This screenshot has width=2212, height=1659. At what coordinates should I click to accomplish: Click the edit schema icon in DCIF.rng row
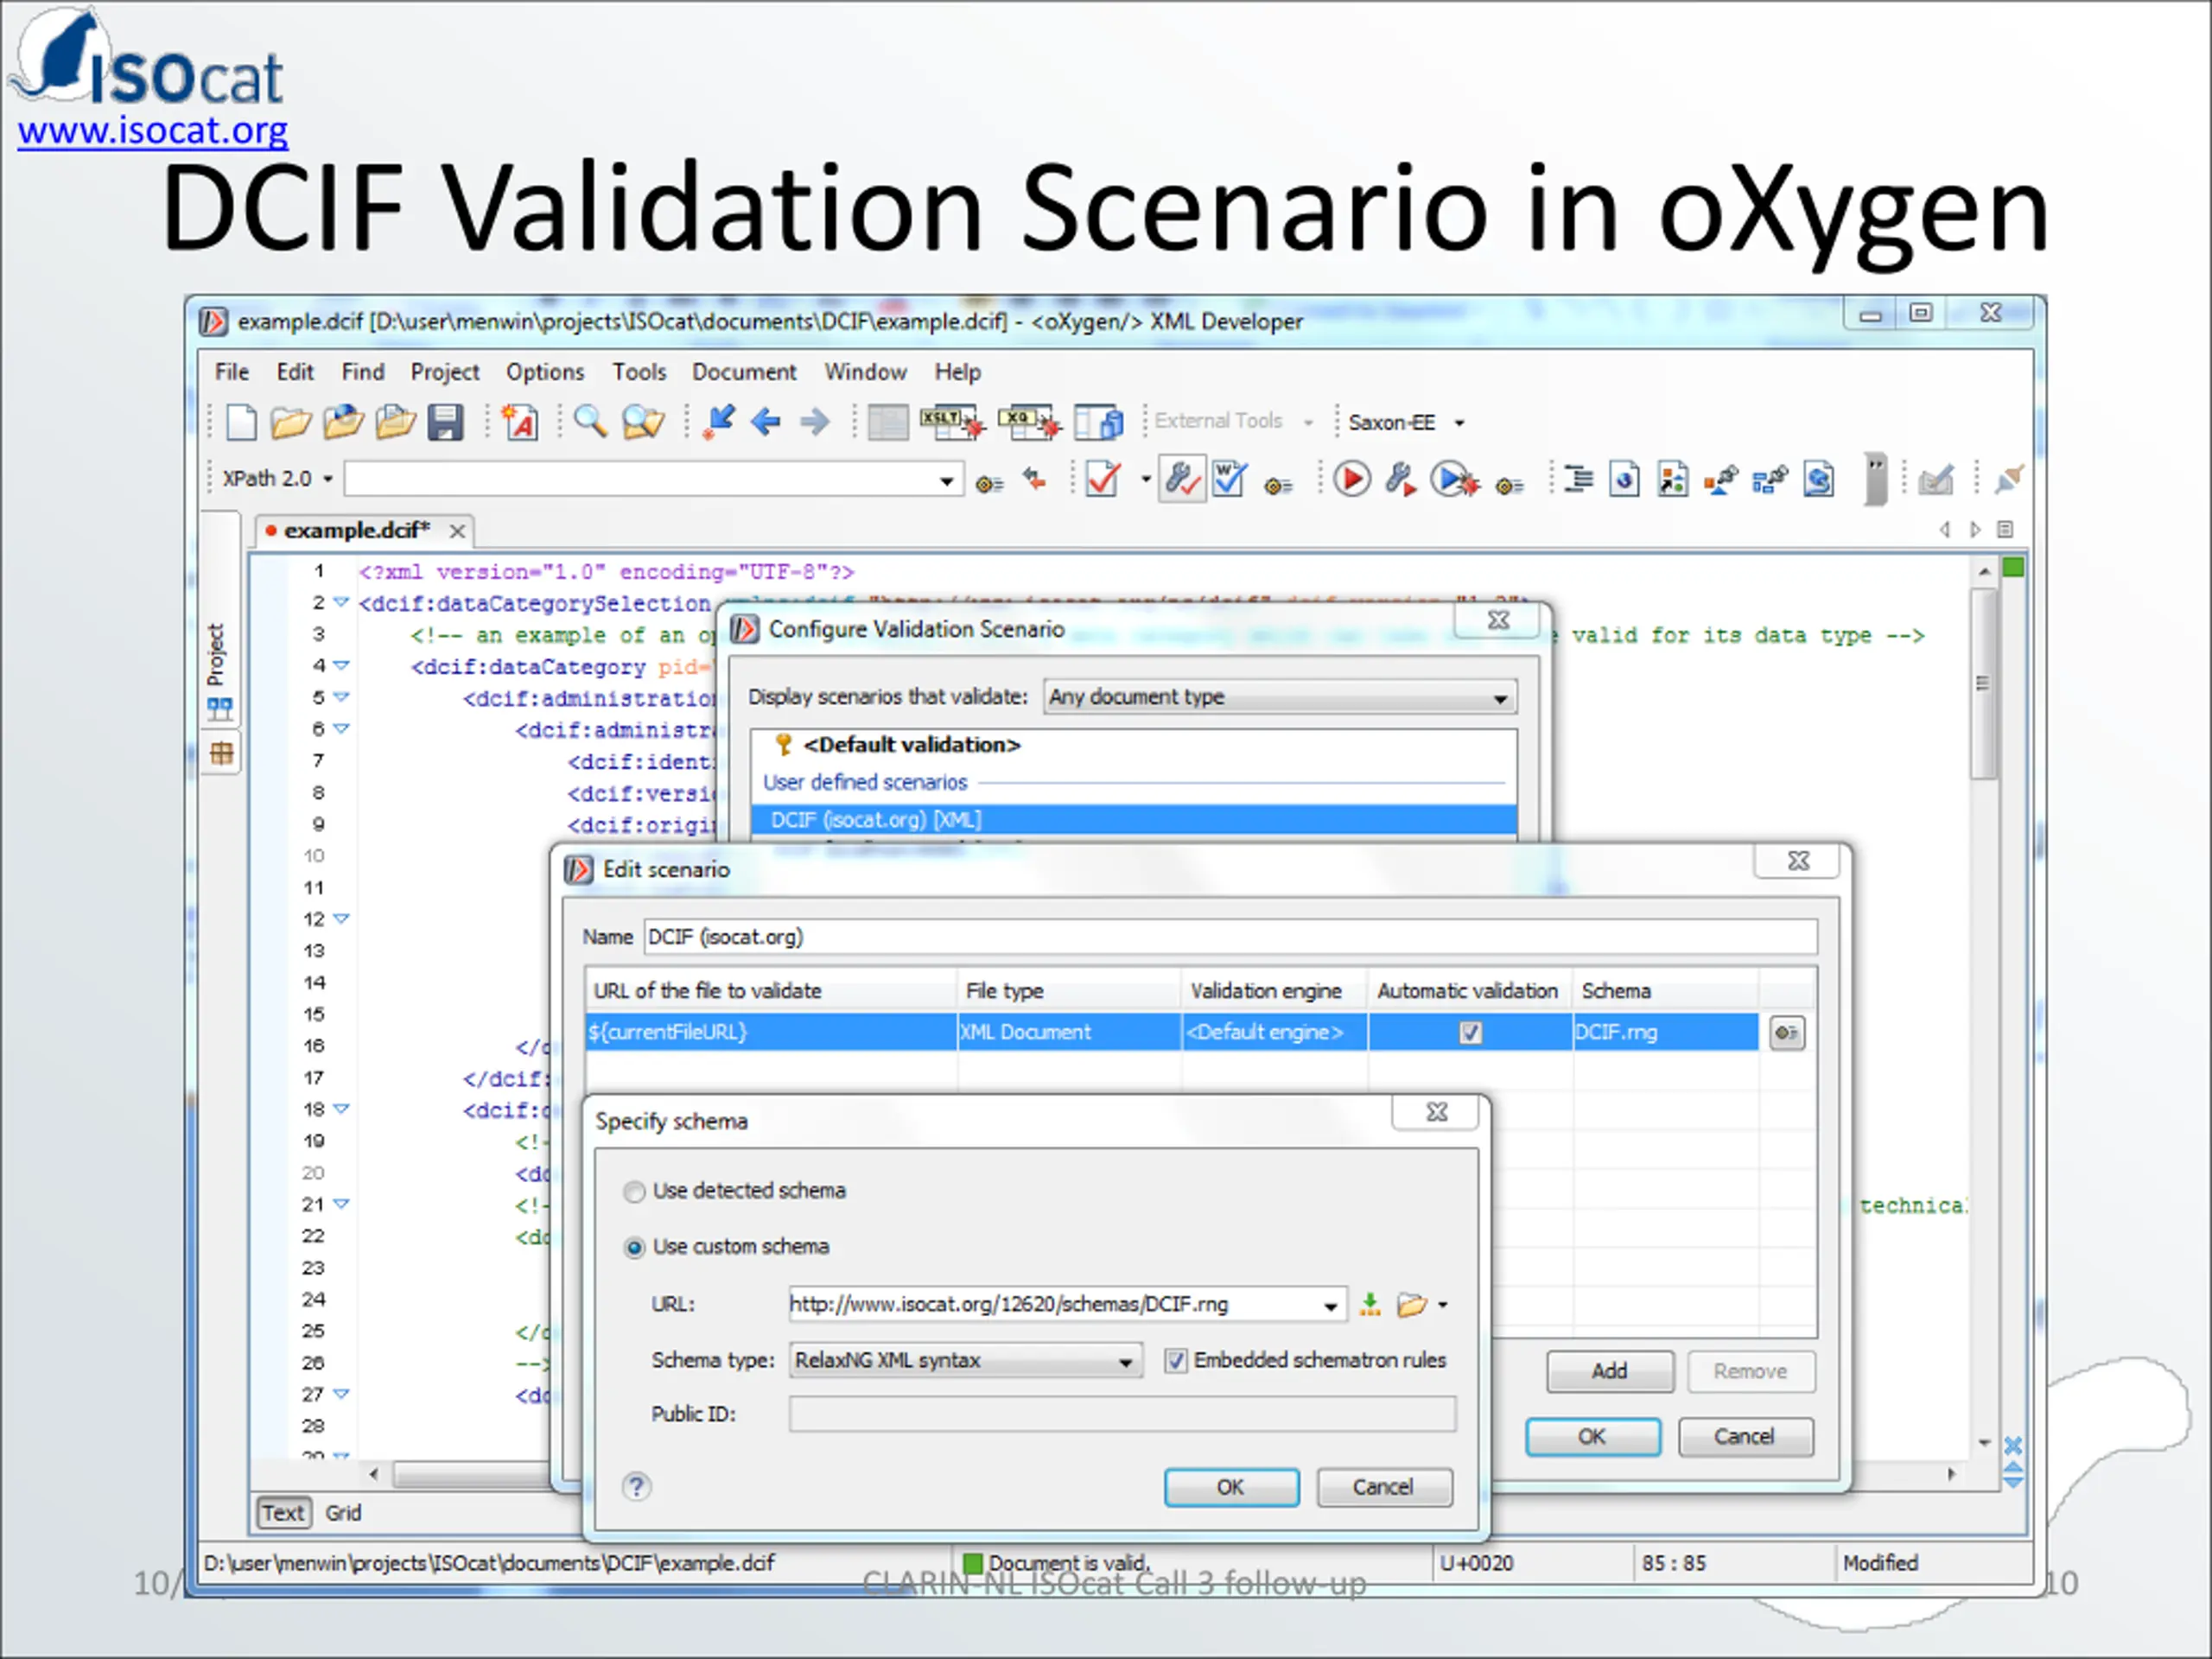click(x=1787, y=1032)
